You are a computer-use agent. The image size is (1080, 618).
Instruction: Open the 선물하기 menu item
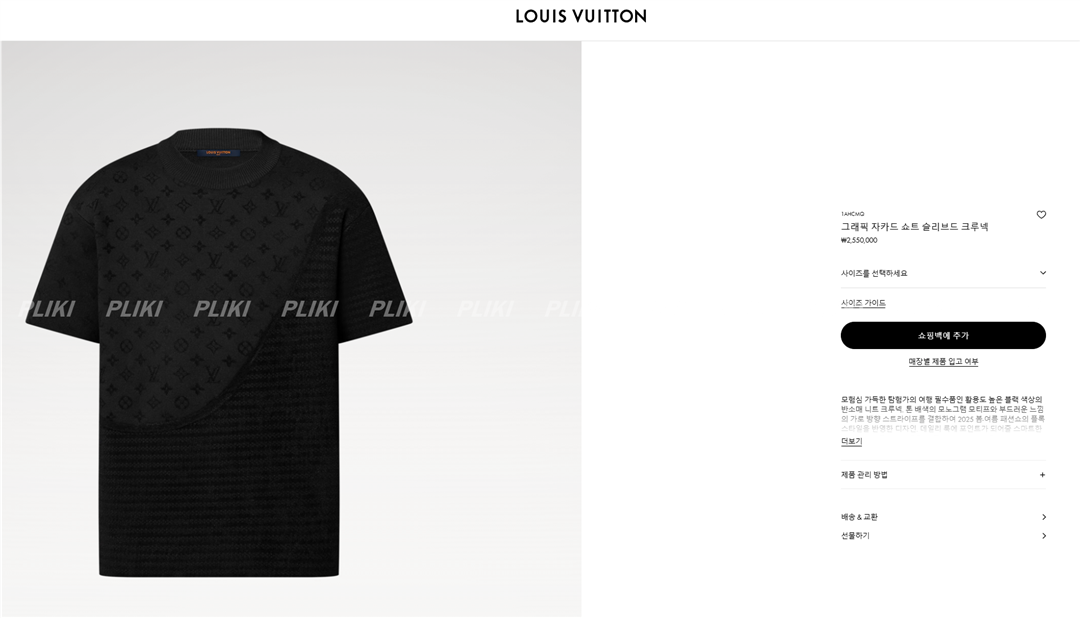coord(943,535)
